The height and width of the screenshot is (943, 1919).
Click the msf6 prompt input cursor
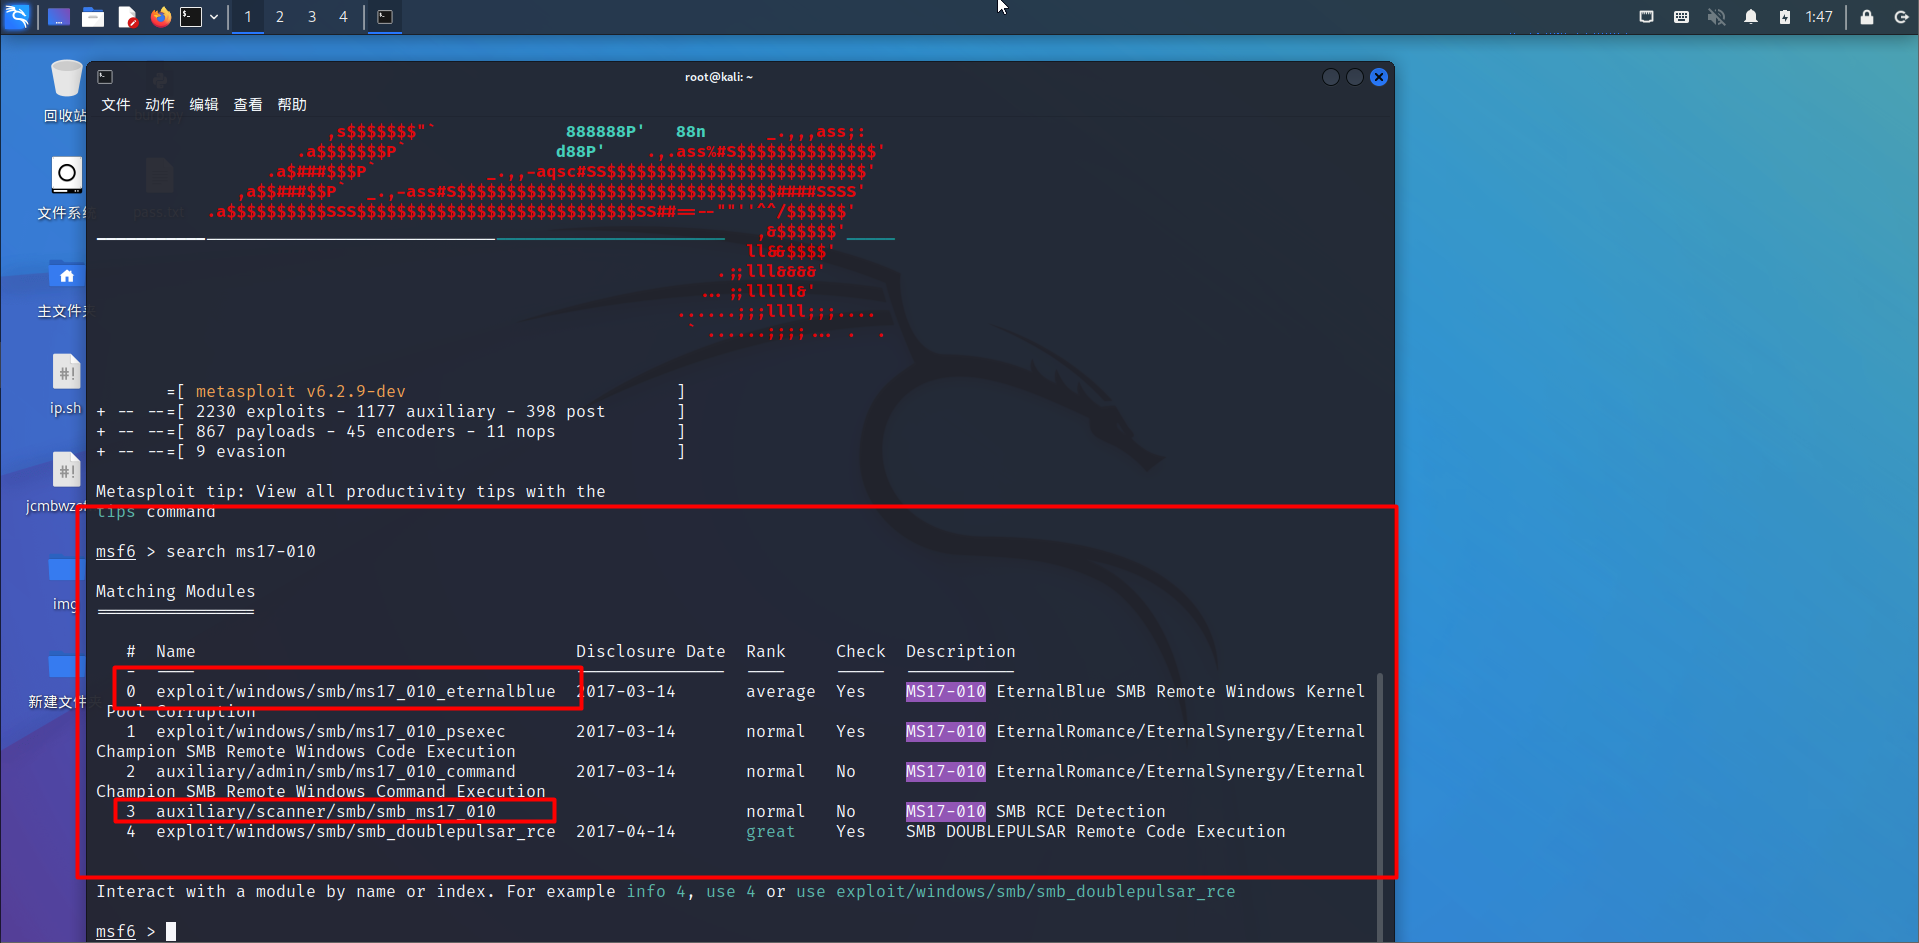[171, 932]
